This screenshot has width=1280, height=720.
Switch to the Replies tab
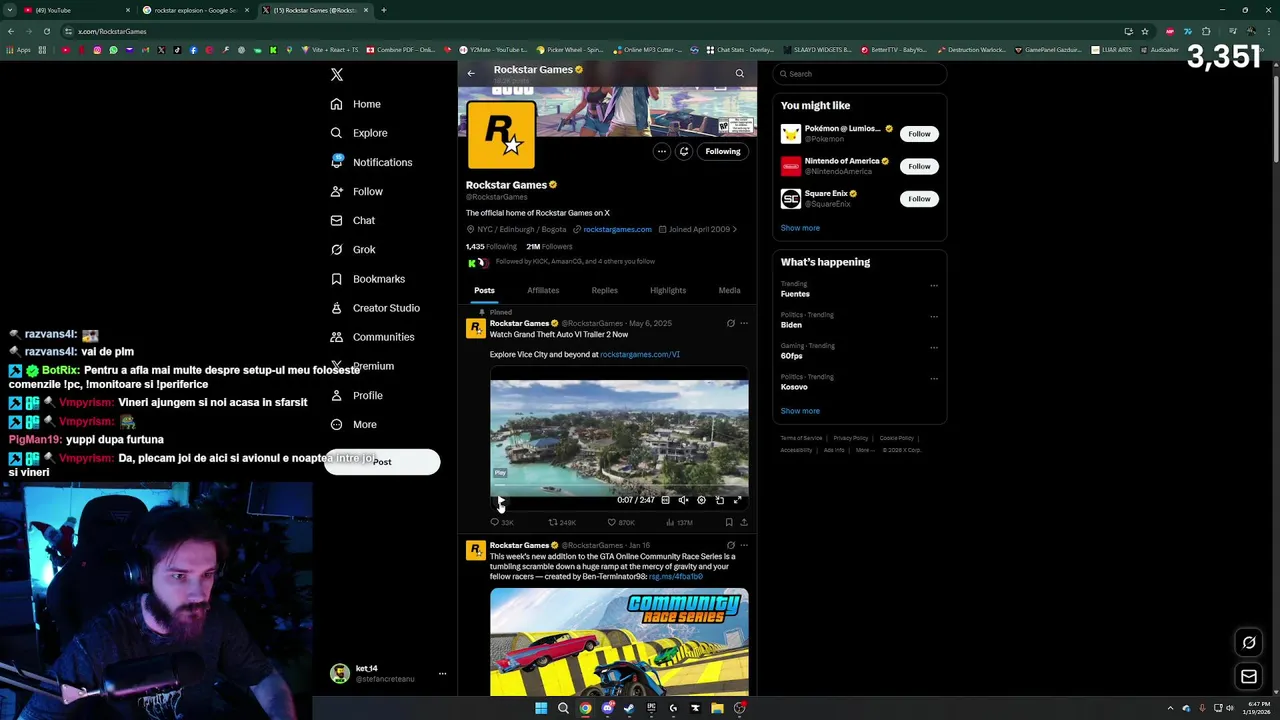click(x=604, y=290)
